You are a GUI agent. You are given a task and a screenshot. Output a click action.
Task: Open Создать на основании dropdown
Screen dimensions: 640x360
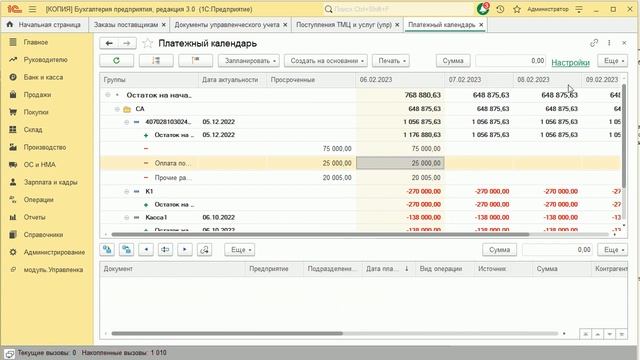click(x=326, y=60)
